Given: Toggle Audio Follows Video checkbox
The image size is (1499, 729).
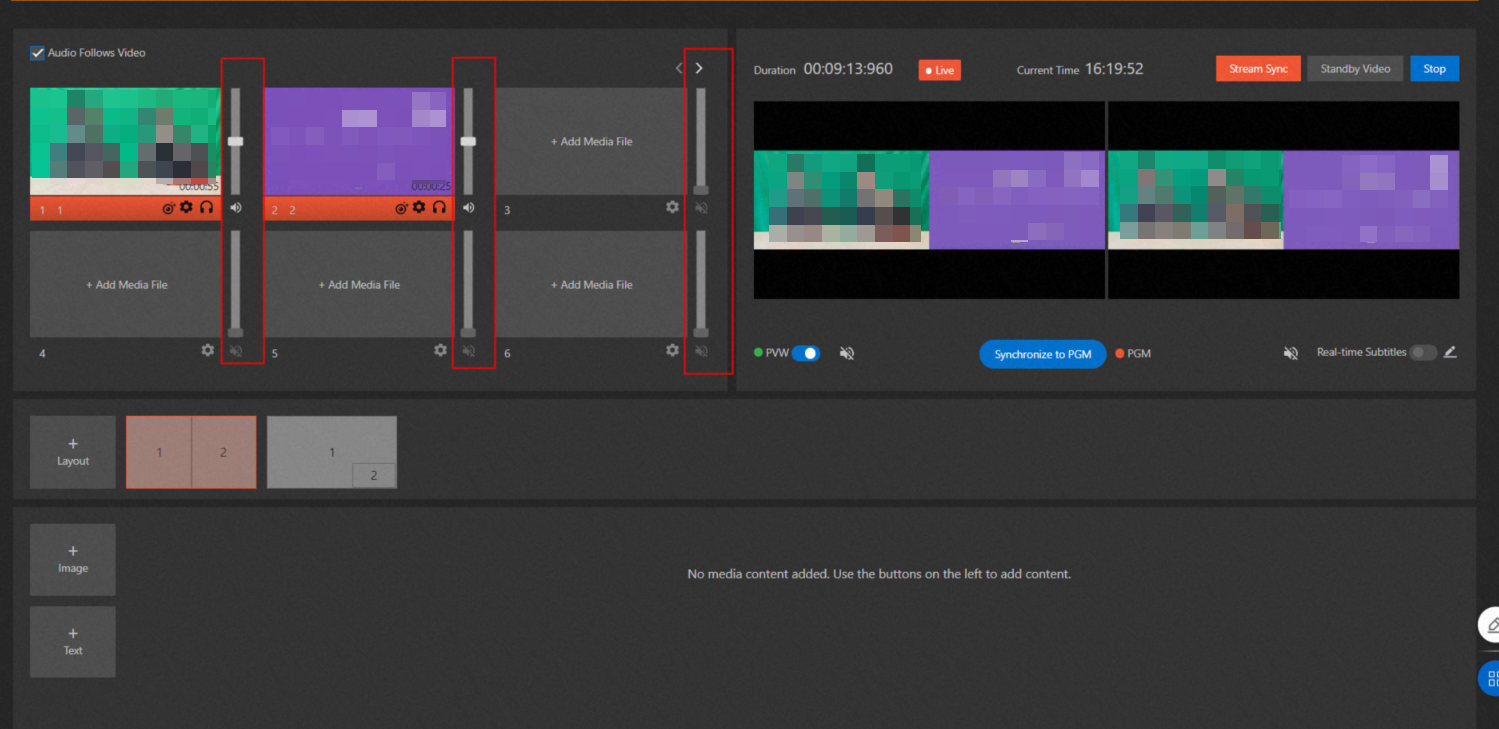Looking at the screenshot, I should coord(38,53).
